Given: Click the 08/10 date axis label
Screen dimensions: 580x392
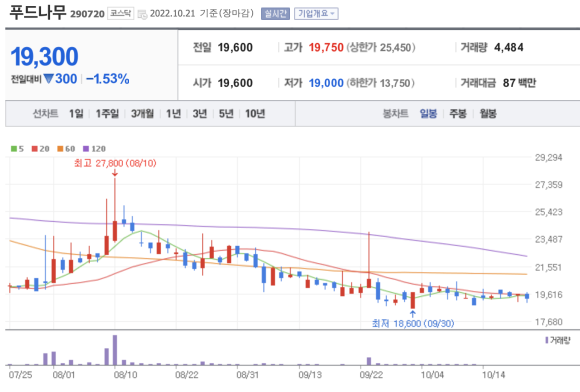Looking at the screenshot, I should (125, 375).
